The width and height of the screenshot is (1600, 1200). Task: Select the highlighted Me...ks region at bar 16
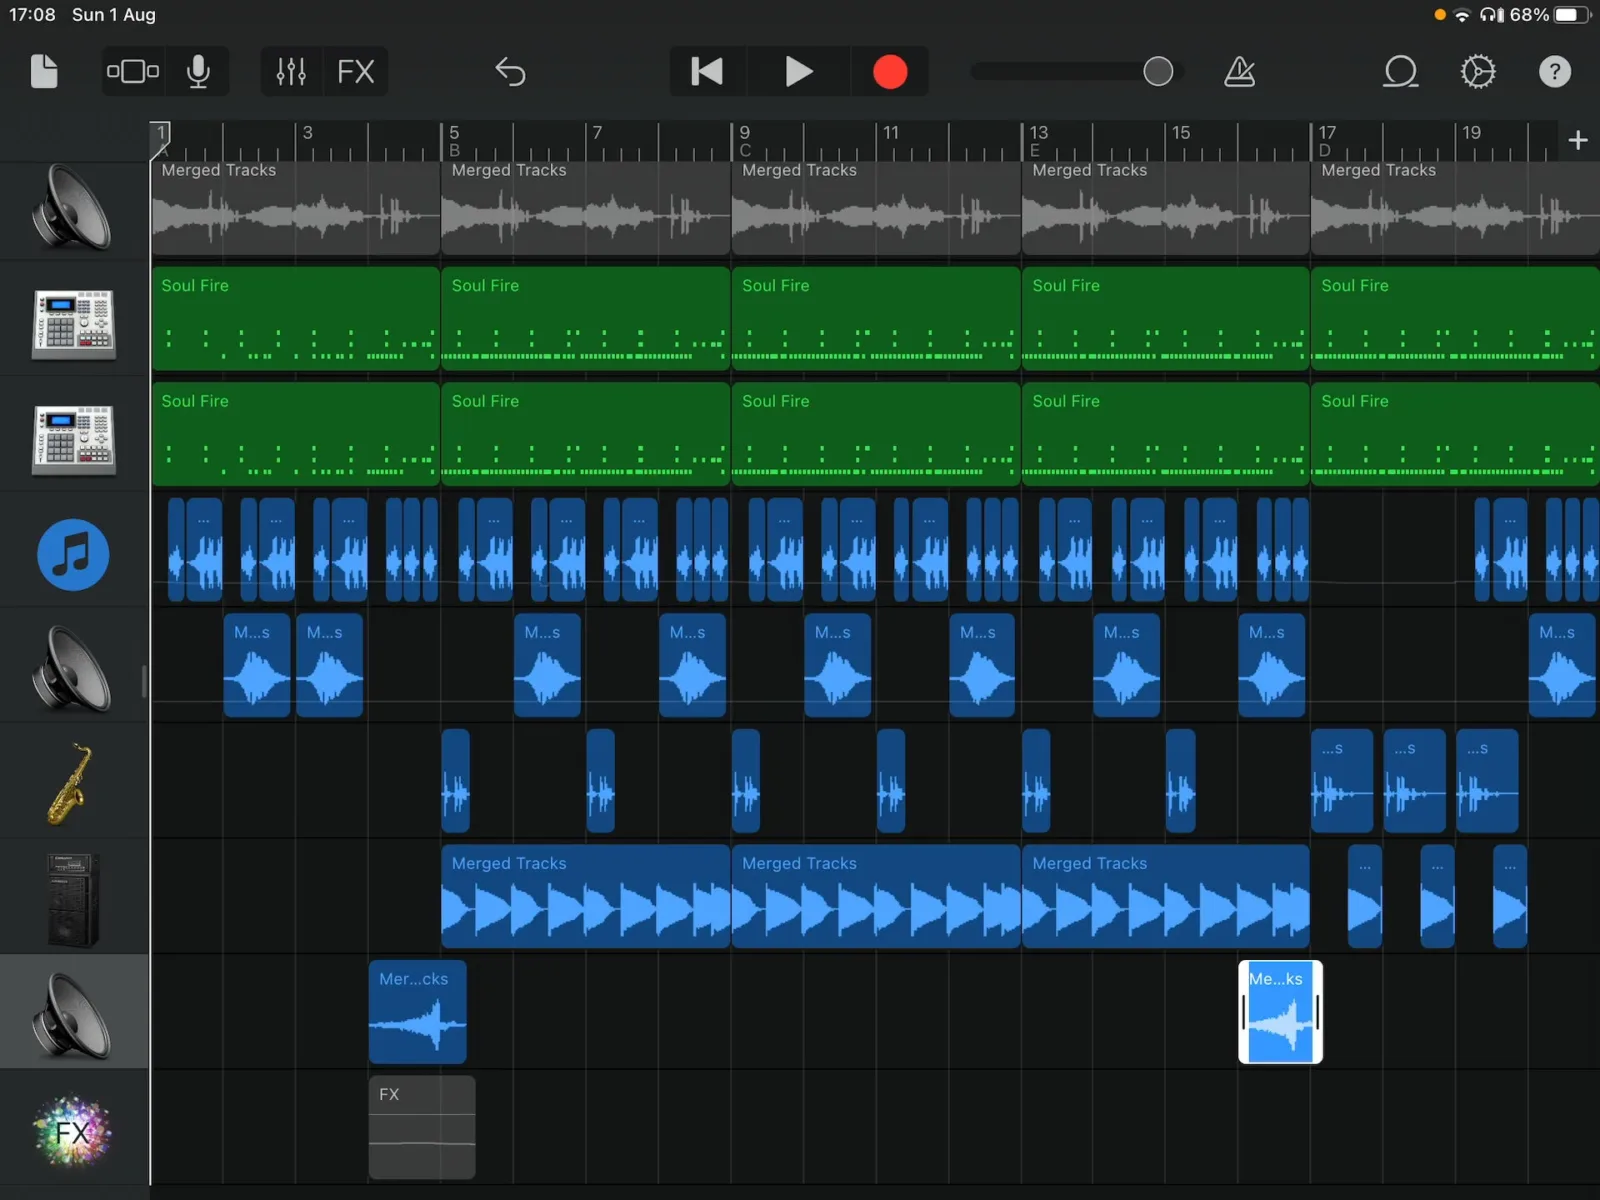coord(1280,1012)
